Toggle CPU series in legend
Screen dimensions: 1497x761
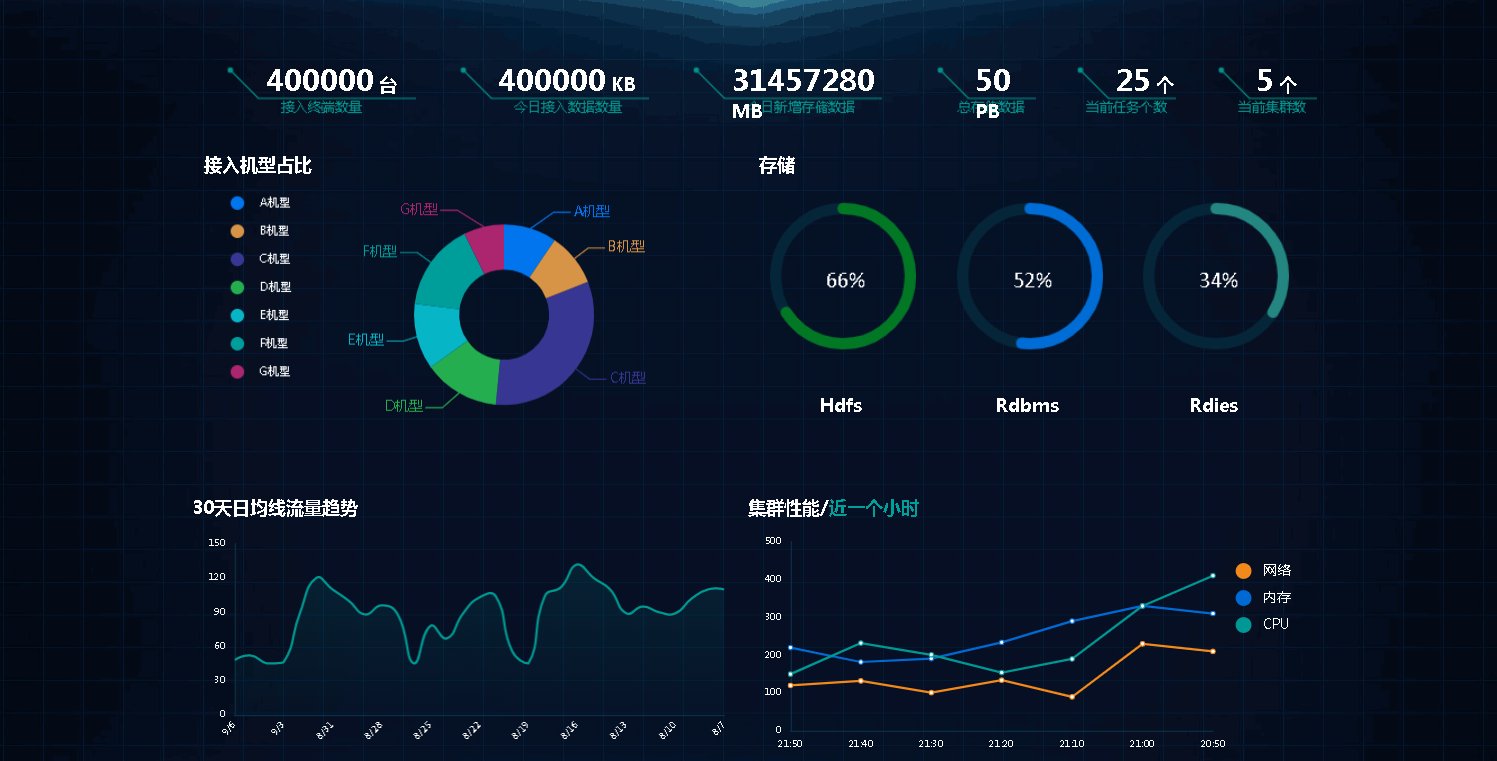pyautogui.click(x=1262, y=624)
